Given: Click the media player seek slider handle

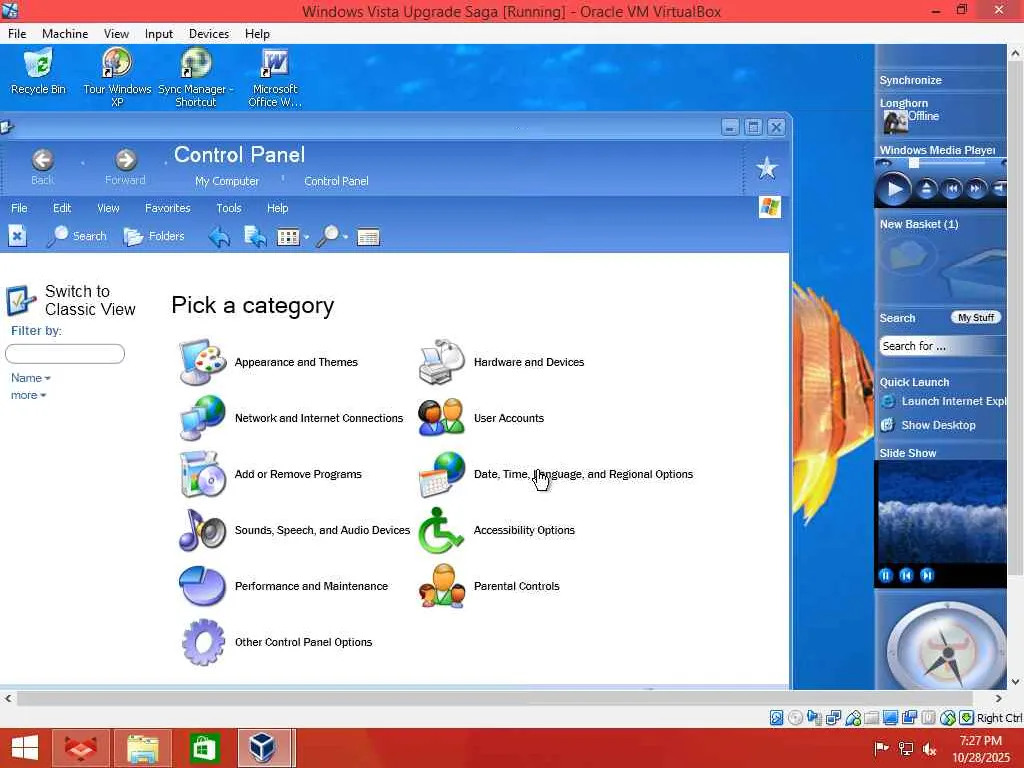Looking at the screenshot, I should click(x=914, y=163).
